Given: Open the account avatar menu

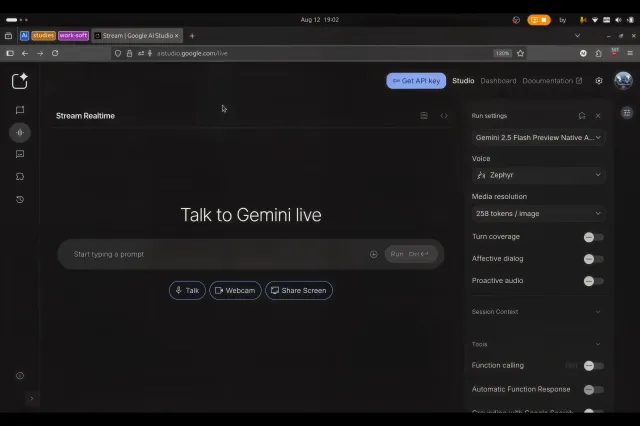Looking at the screenshot, I should pos(623,81).
